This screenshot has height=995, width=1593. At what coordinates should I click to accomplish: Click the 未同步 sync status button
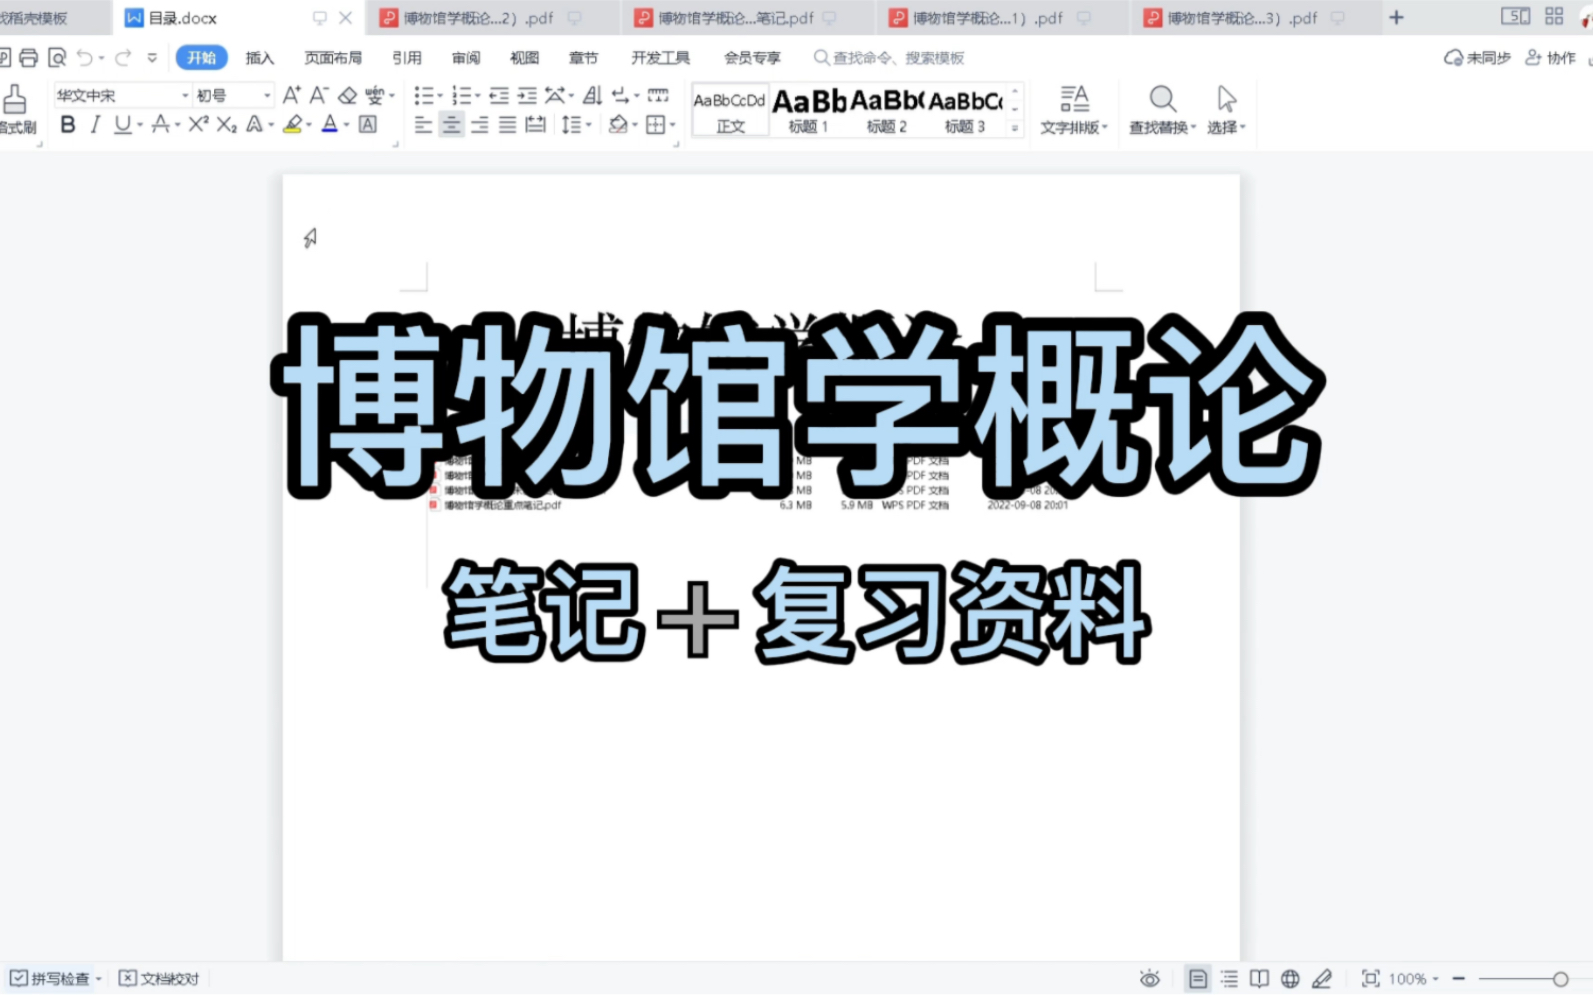coord(1477,58)
